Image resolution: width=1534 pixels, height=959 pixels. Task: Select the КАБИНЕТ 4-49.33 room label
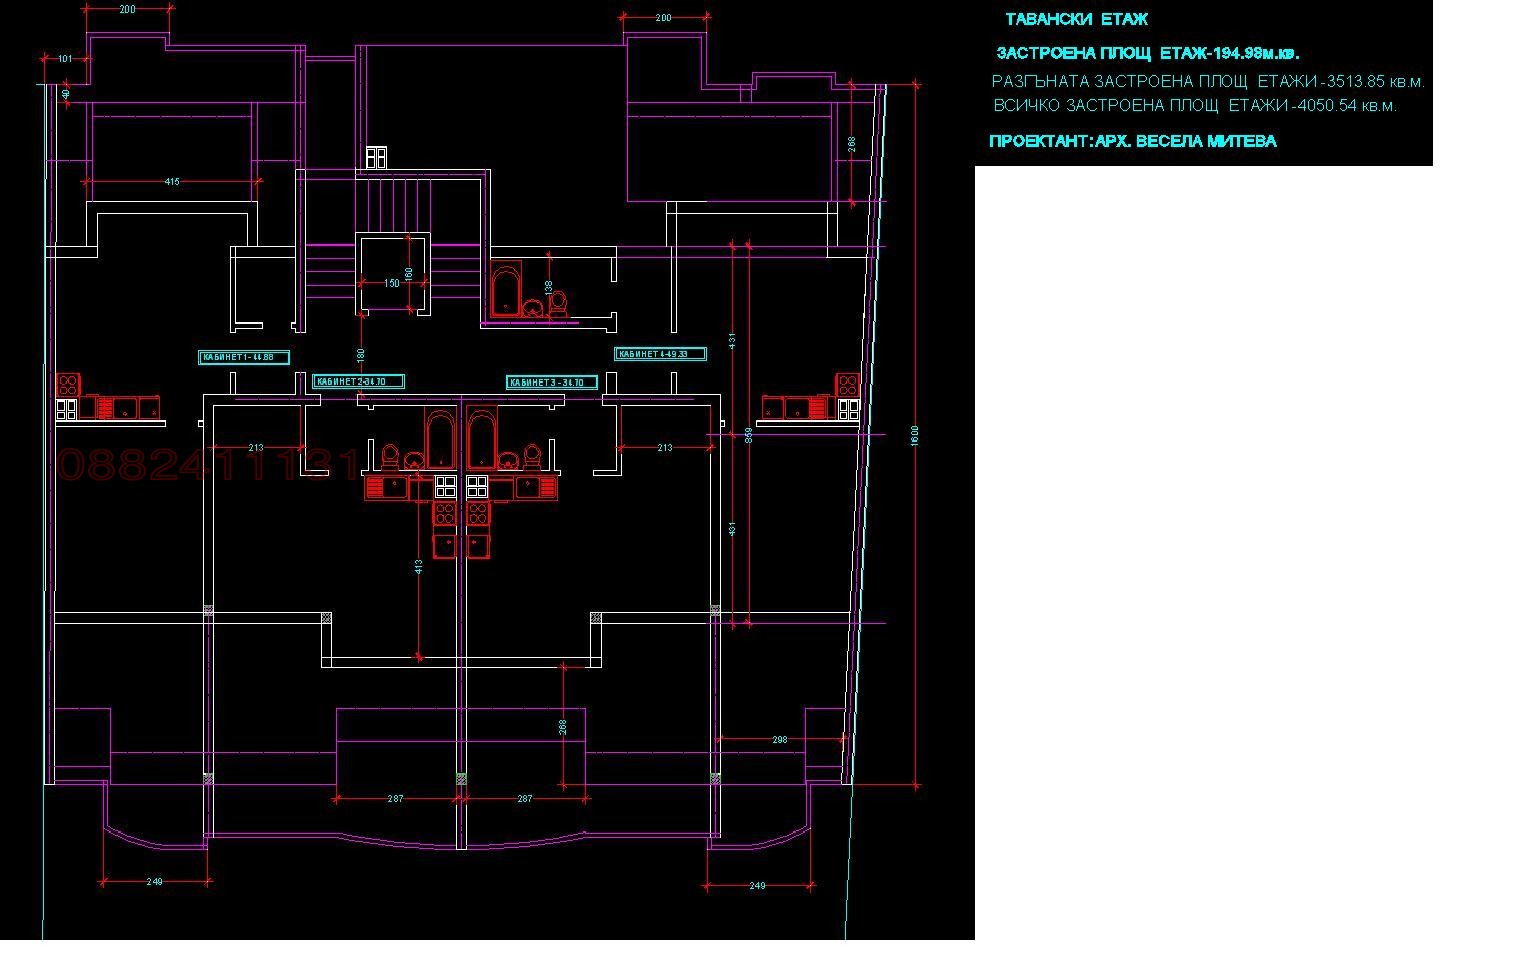pos(660,354)
